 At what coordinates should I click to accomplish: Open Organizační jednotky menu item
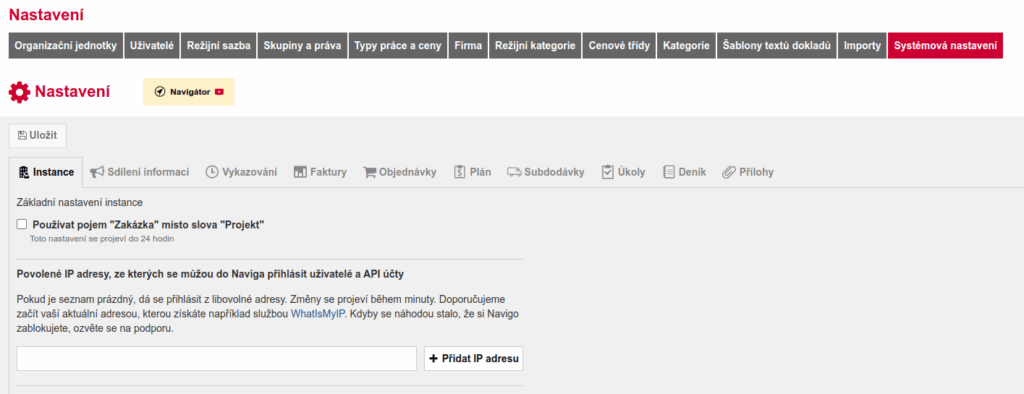tap(66, 46)
